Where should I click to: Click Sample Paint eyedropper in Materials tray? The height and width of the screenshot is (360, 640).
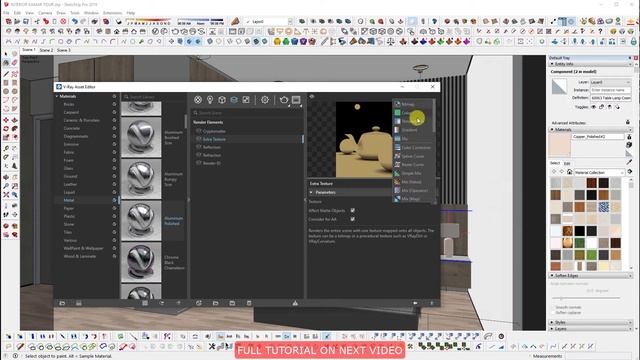(x=629, y=162)
